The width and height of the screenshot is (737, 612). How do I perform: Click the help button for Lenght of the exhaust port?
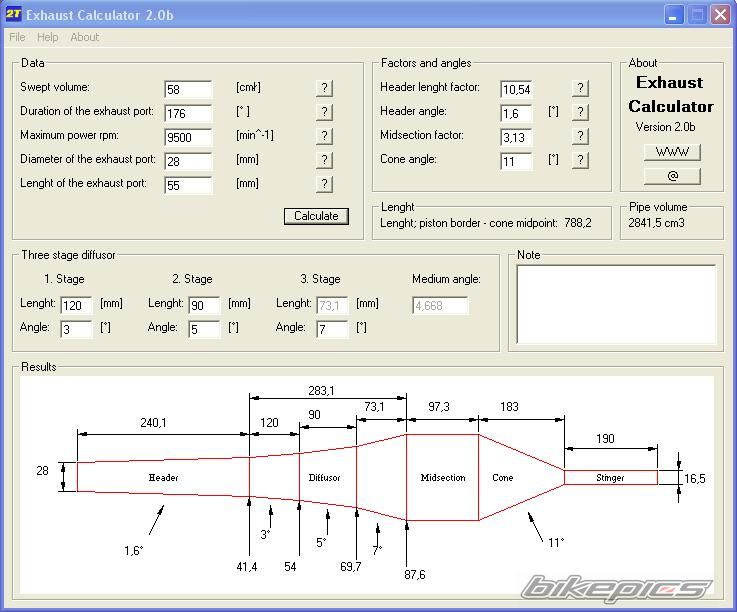pyautogui.click(x=324, y=184)
